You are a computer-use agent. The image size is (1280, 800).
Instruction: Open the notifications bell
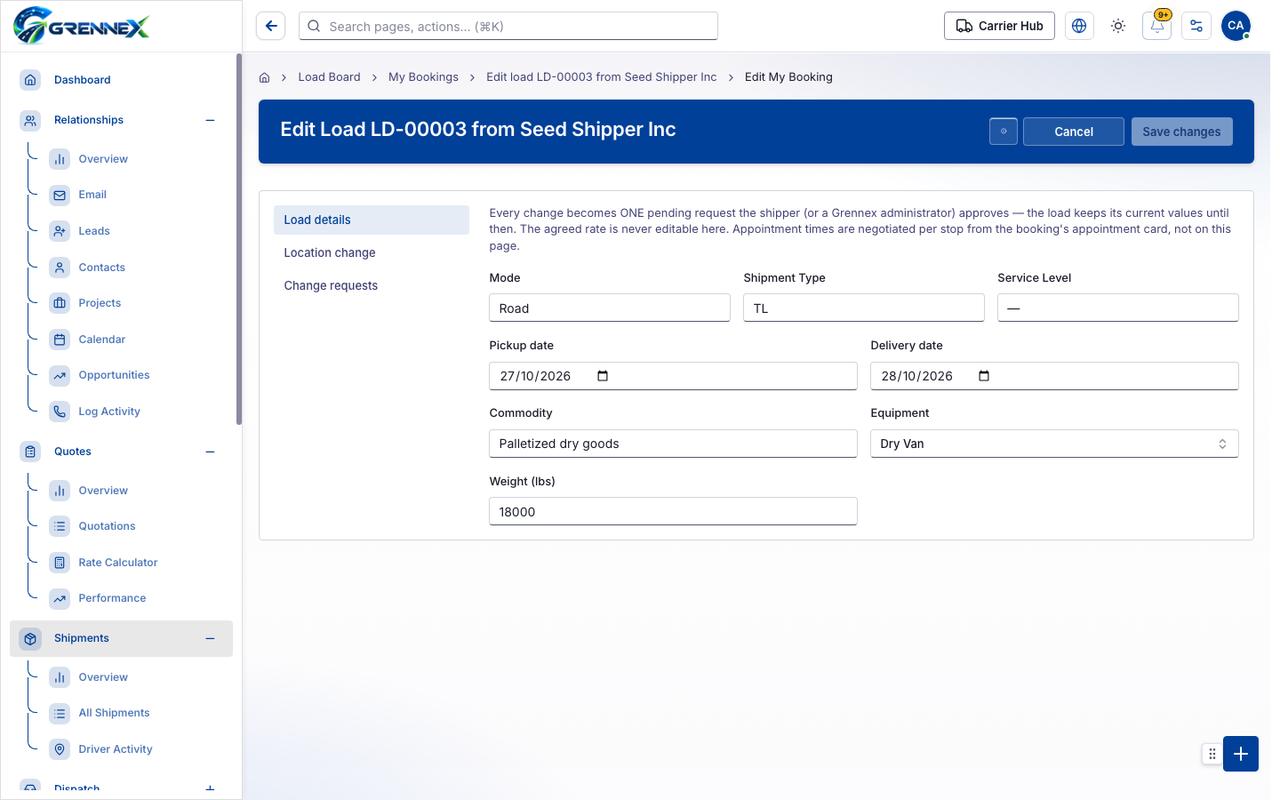(x=1157, y=26)
